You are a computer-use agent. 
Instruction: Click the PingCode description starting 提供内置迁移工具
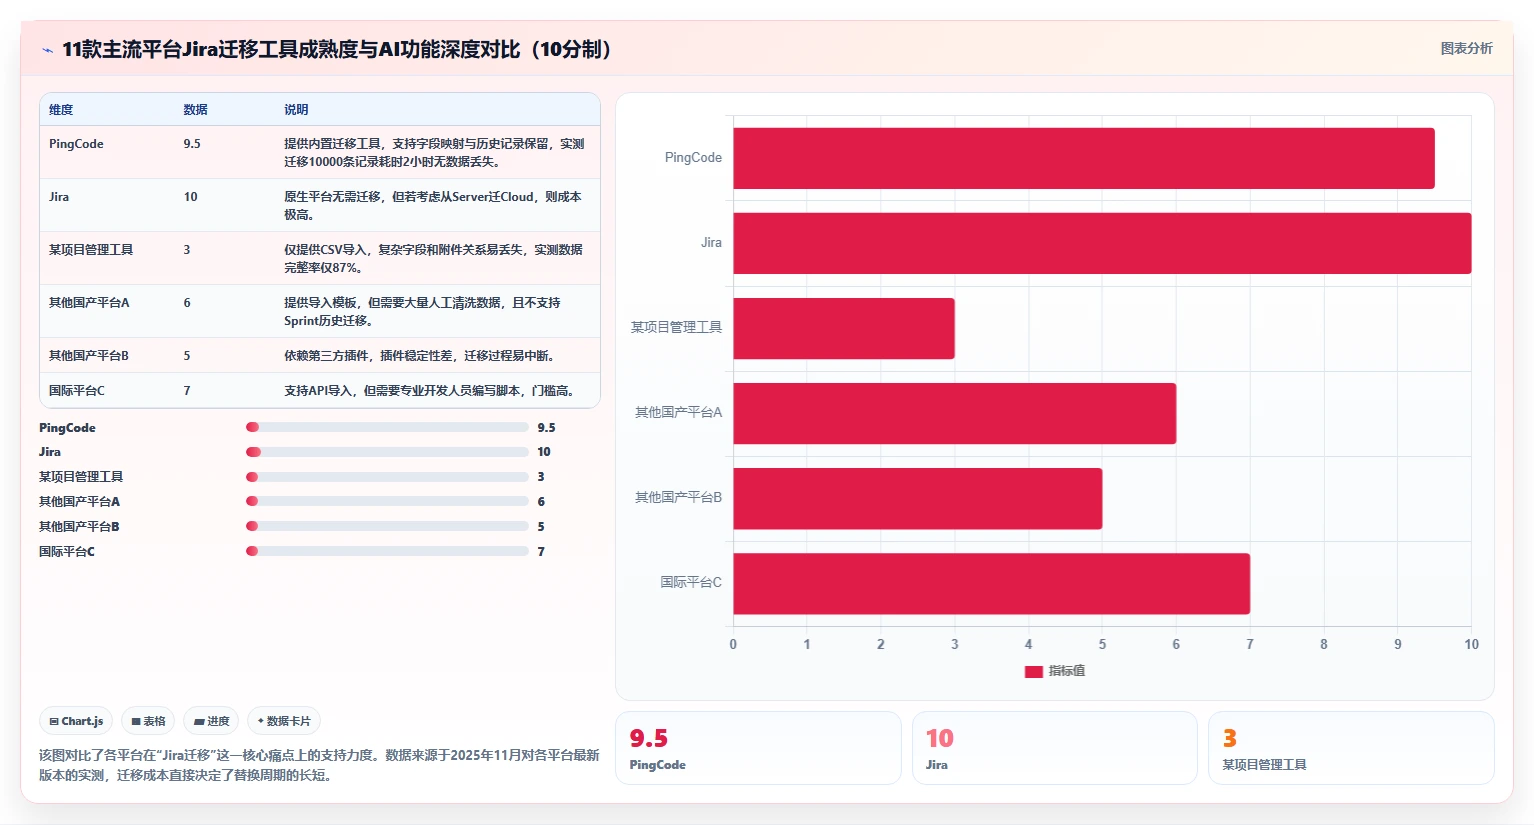click(434, 153)
